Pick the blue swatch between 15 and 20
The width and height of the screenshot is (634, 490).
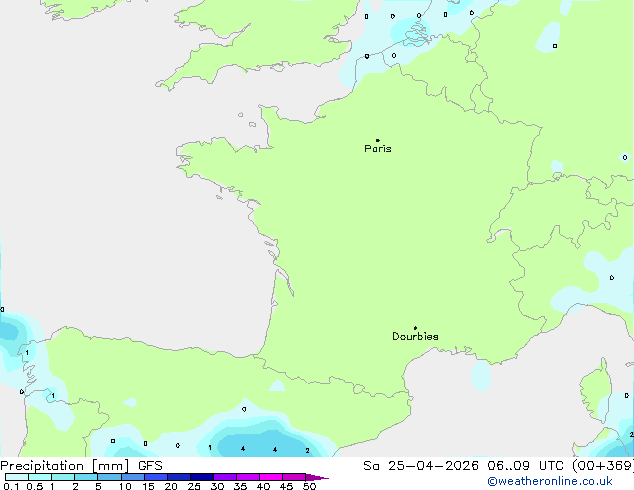pos(156,477)
